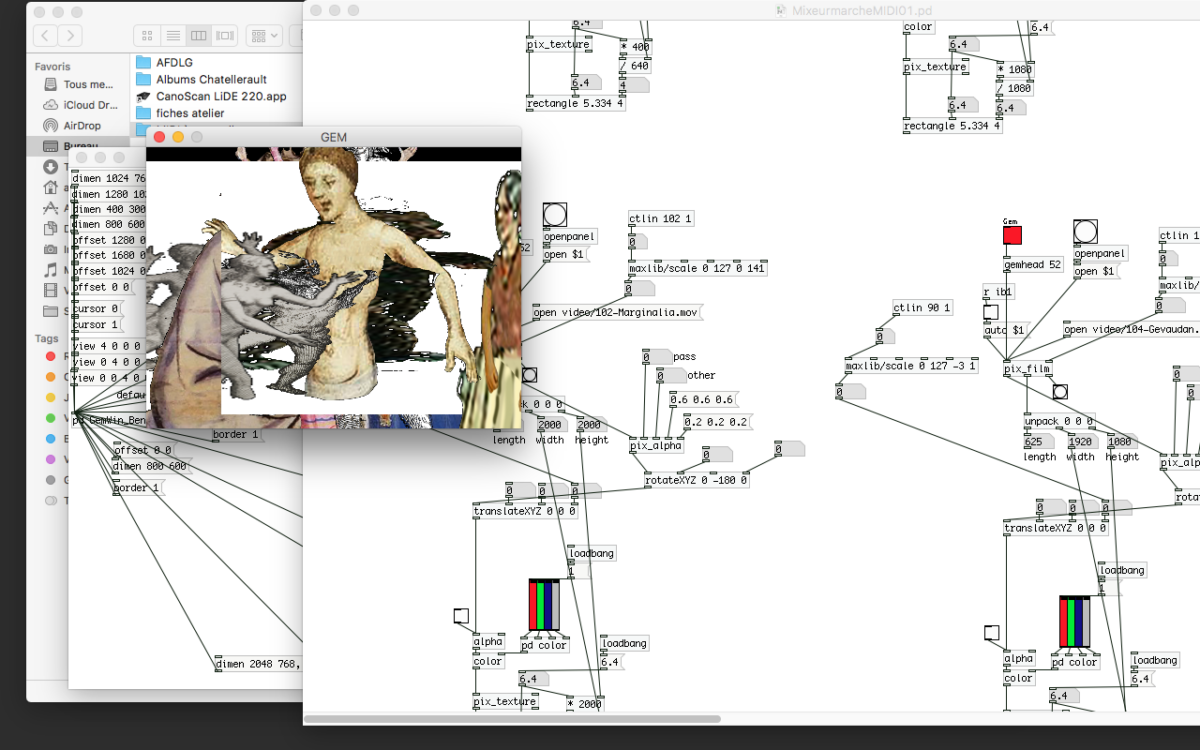Toggle the checkbox above left 'alpha' object
This screenshot has width=1200, height=750.
point(461,615)
